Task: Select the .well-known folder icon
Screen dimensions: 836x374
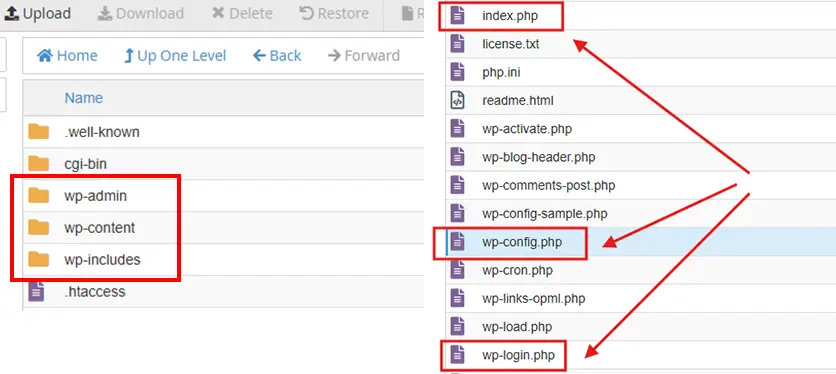Action: [38, 132]
